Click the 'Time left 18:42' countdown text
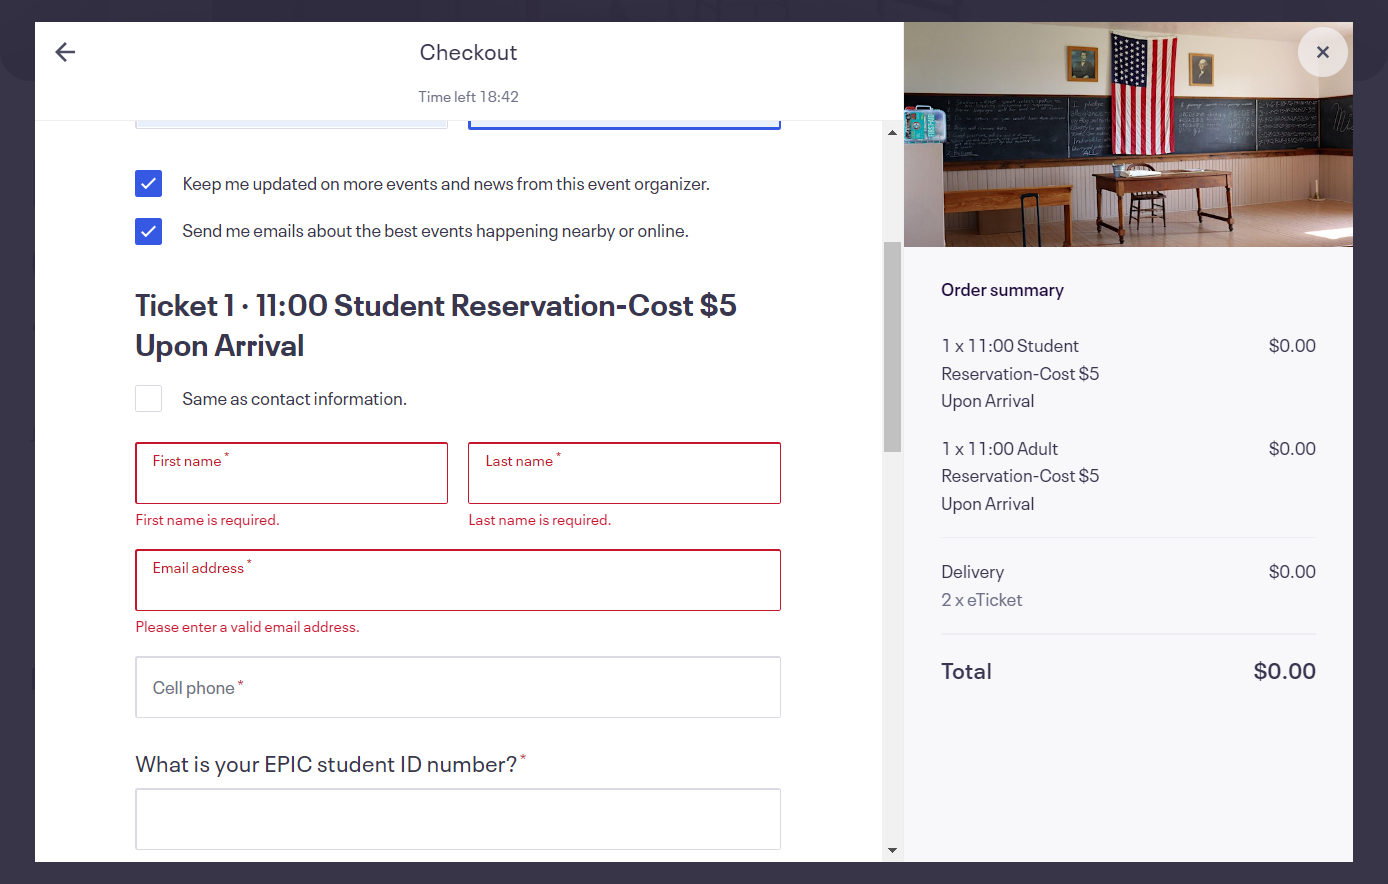This screenshot has height=884, width=1388. [x=468, y=97]
